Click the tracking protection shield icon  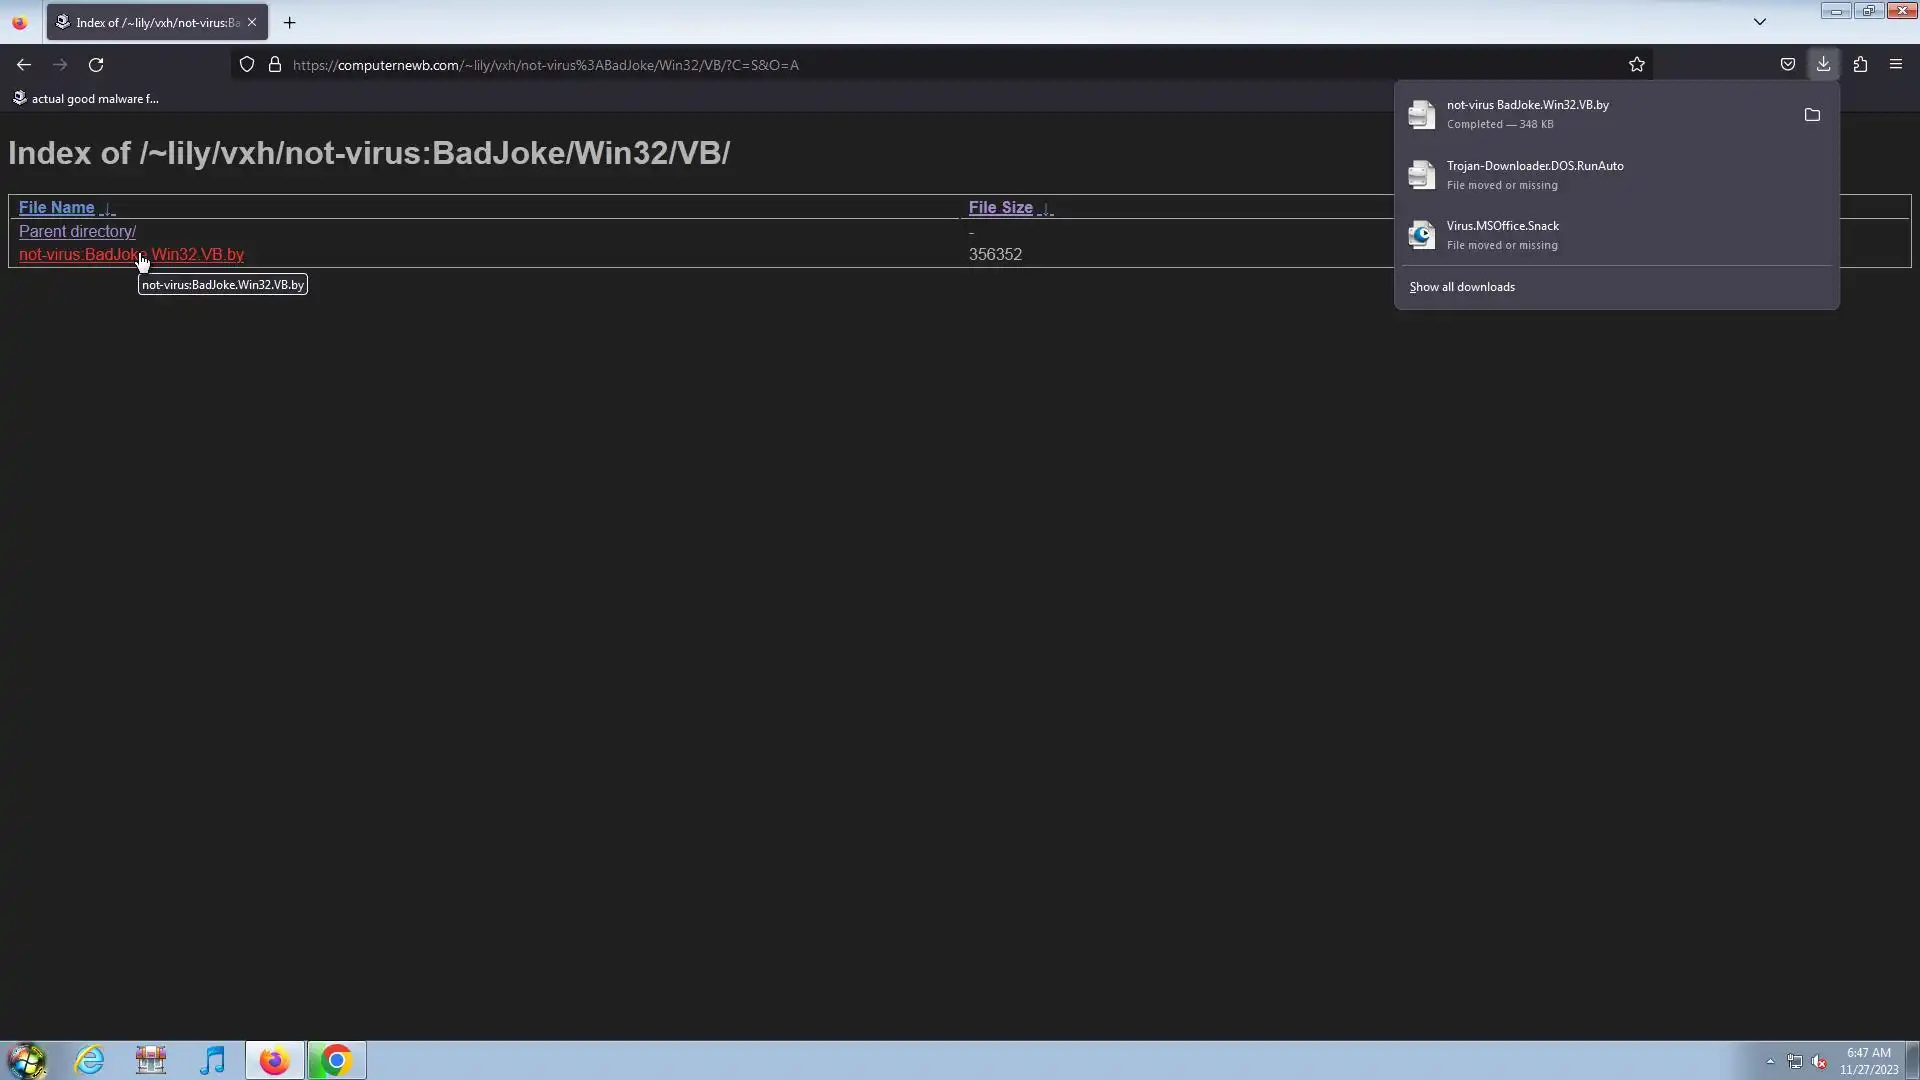[x=247, y=65]
